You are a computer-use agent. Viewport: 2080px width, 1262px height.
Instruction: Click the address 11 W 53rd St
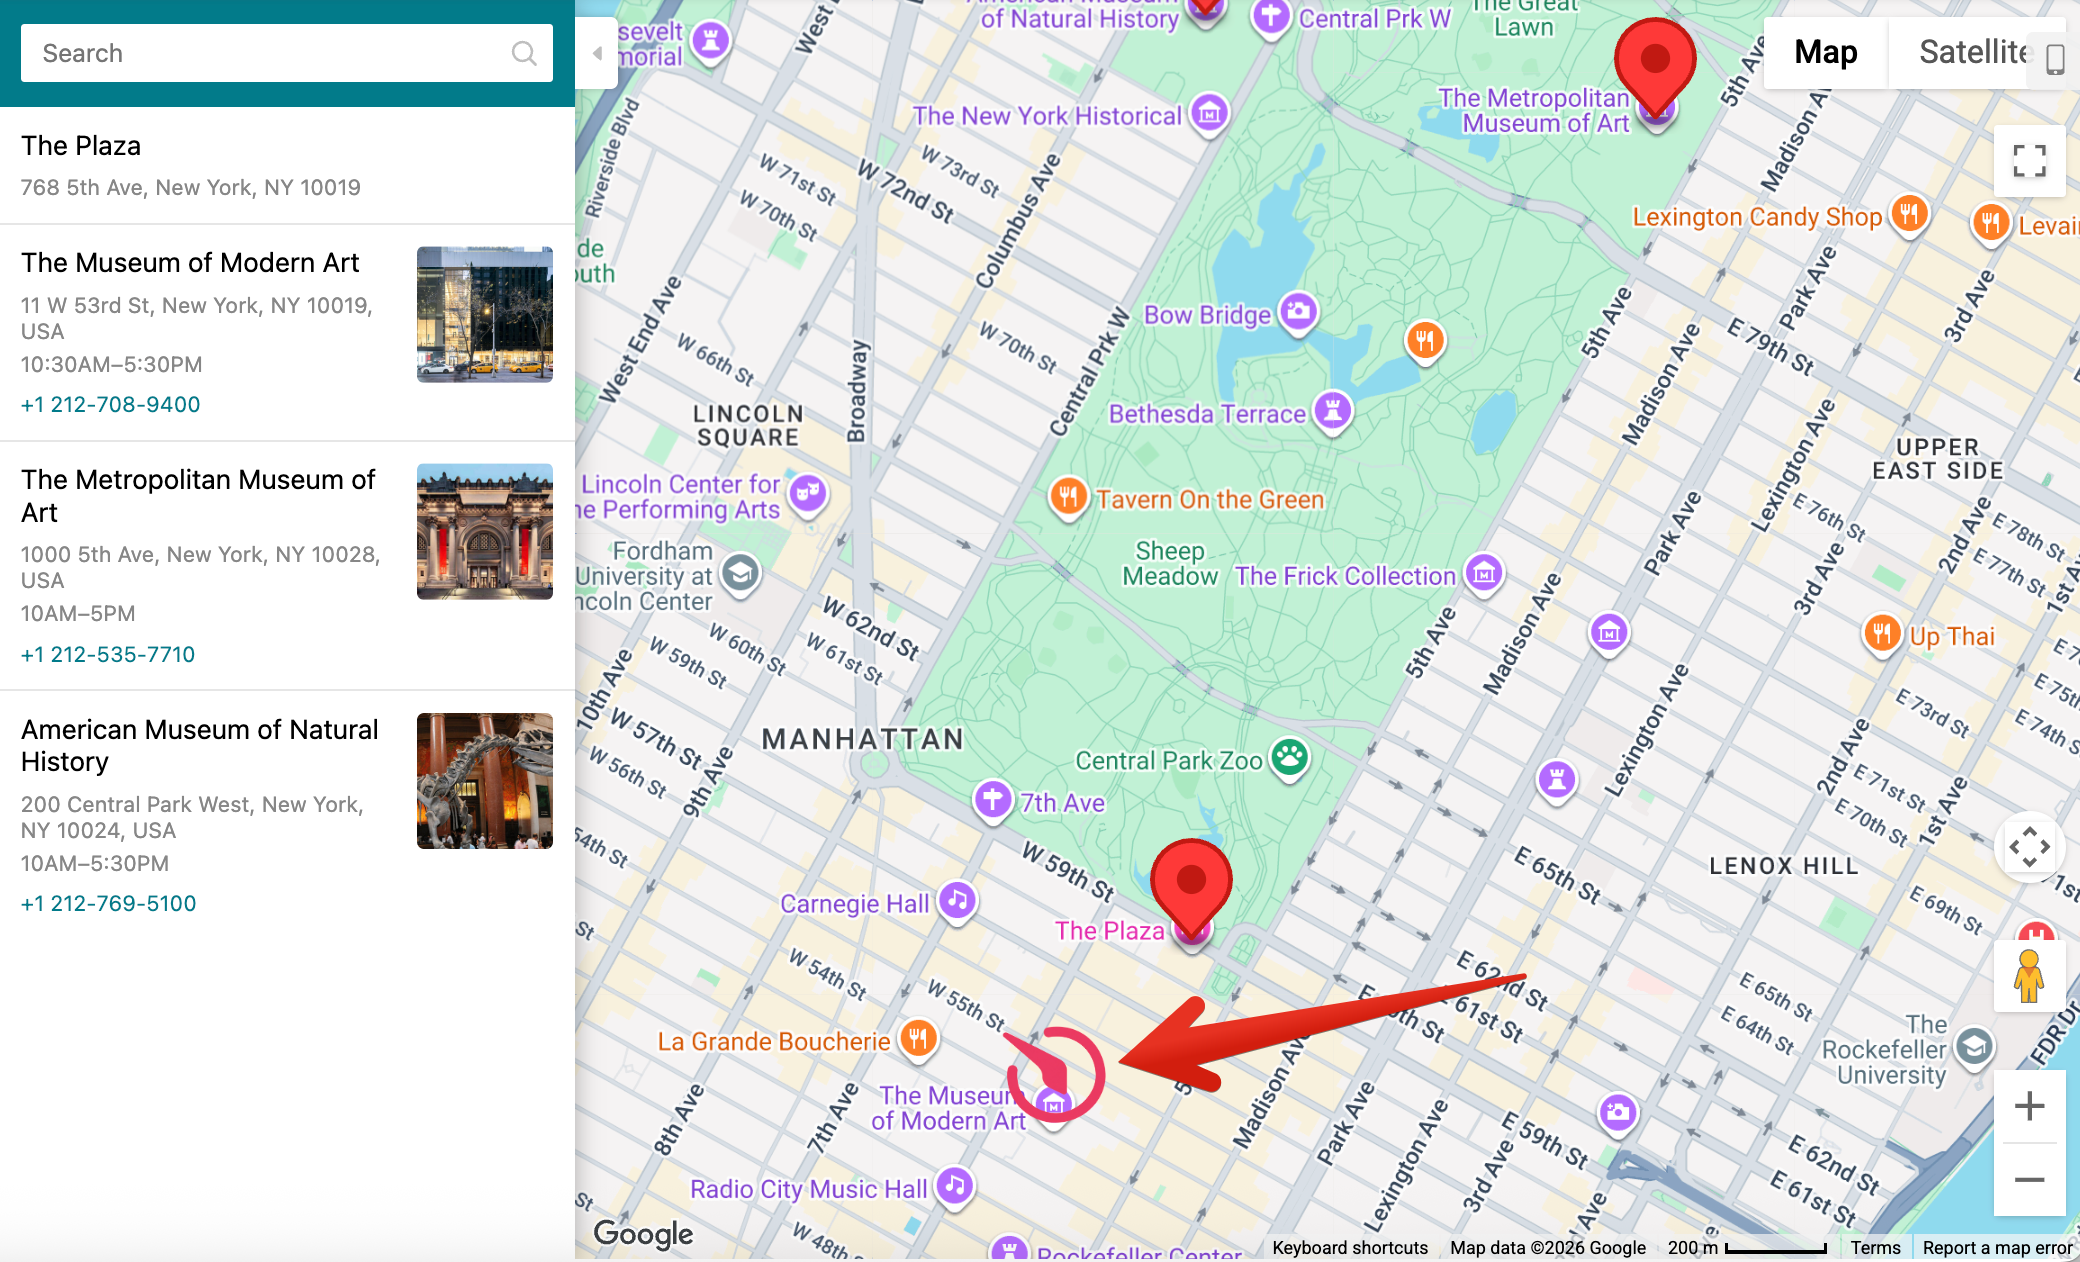[197, 318]
